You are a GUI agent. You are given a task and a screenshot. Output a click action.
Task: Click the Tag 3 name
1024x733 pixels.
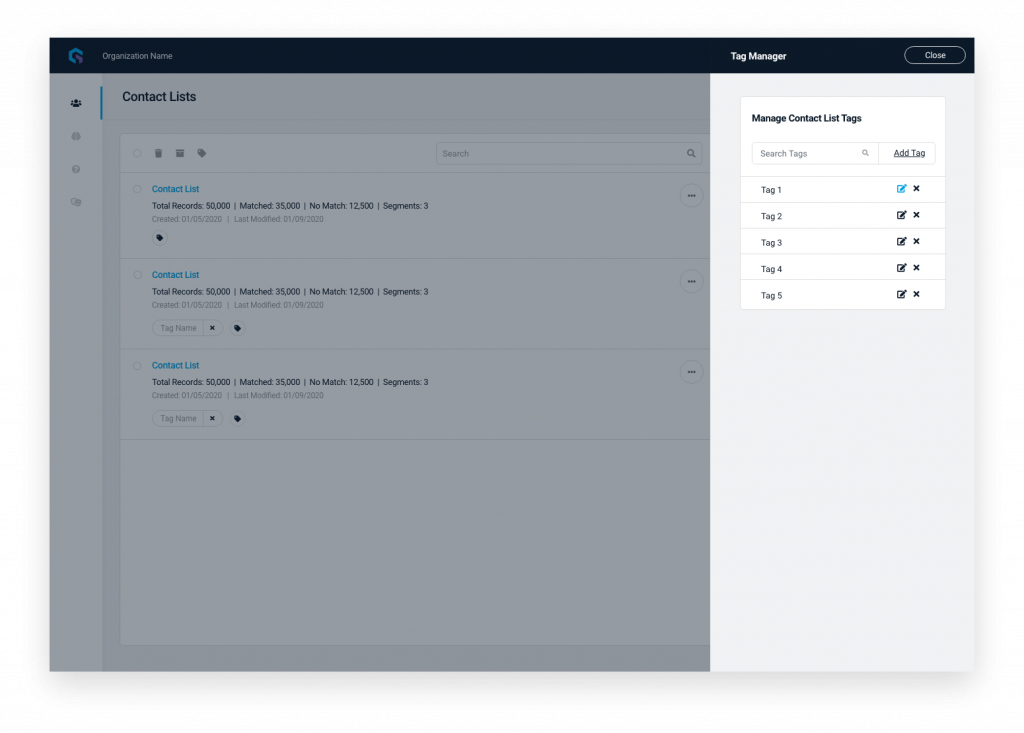(x=771, y=242)
